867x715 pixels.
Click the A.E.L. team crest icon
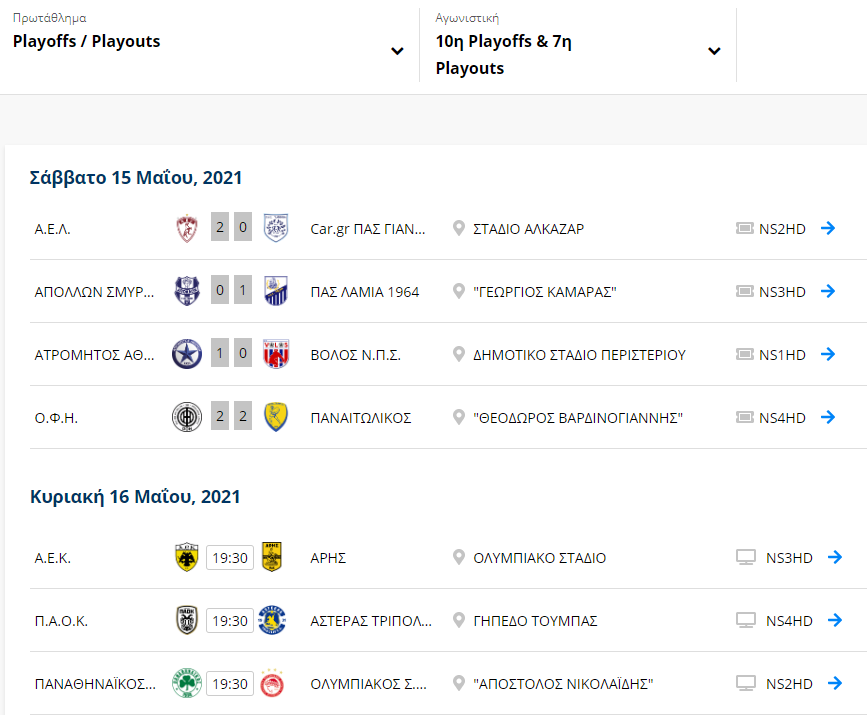pyautogui.click(x=187, y=229)
